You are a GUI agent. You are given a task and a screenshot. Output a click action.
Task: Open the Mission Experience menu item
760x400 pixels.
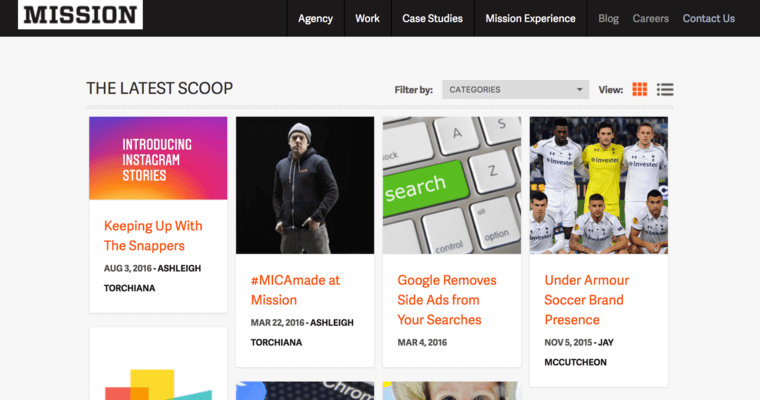[x=530, y=18]
